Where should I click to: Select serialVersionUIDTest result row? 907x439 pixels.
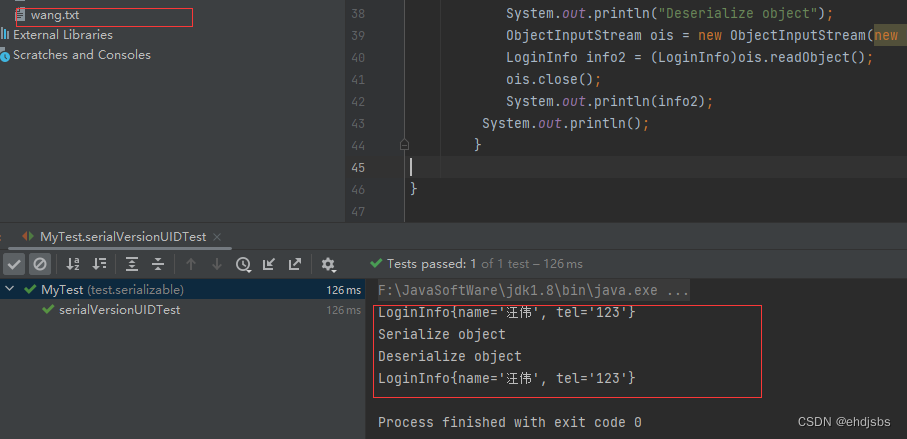click(x=182, y=310)
